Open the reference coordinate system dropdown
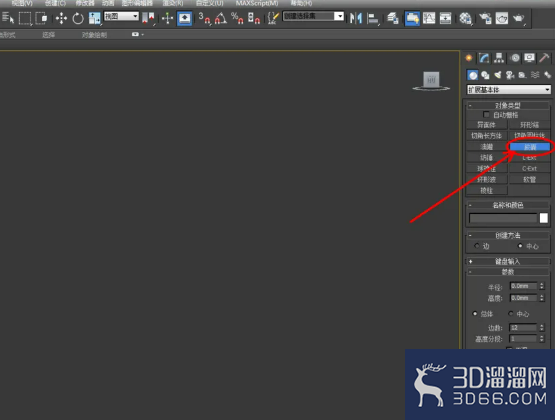This screenshot has width=555, height=420. pos(121,16)
